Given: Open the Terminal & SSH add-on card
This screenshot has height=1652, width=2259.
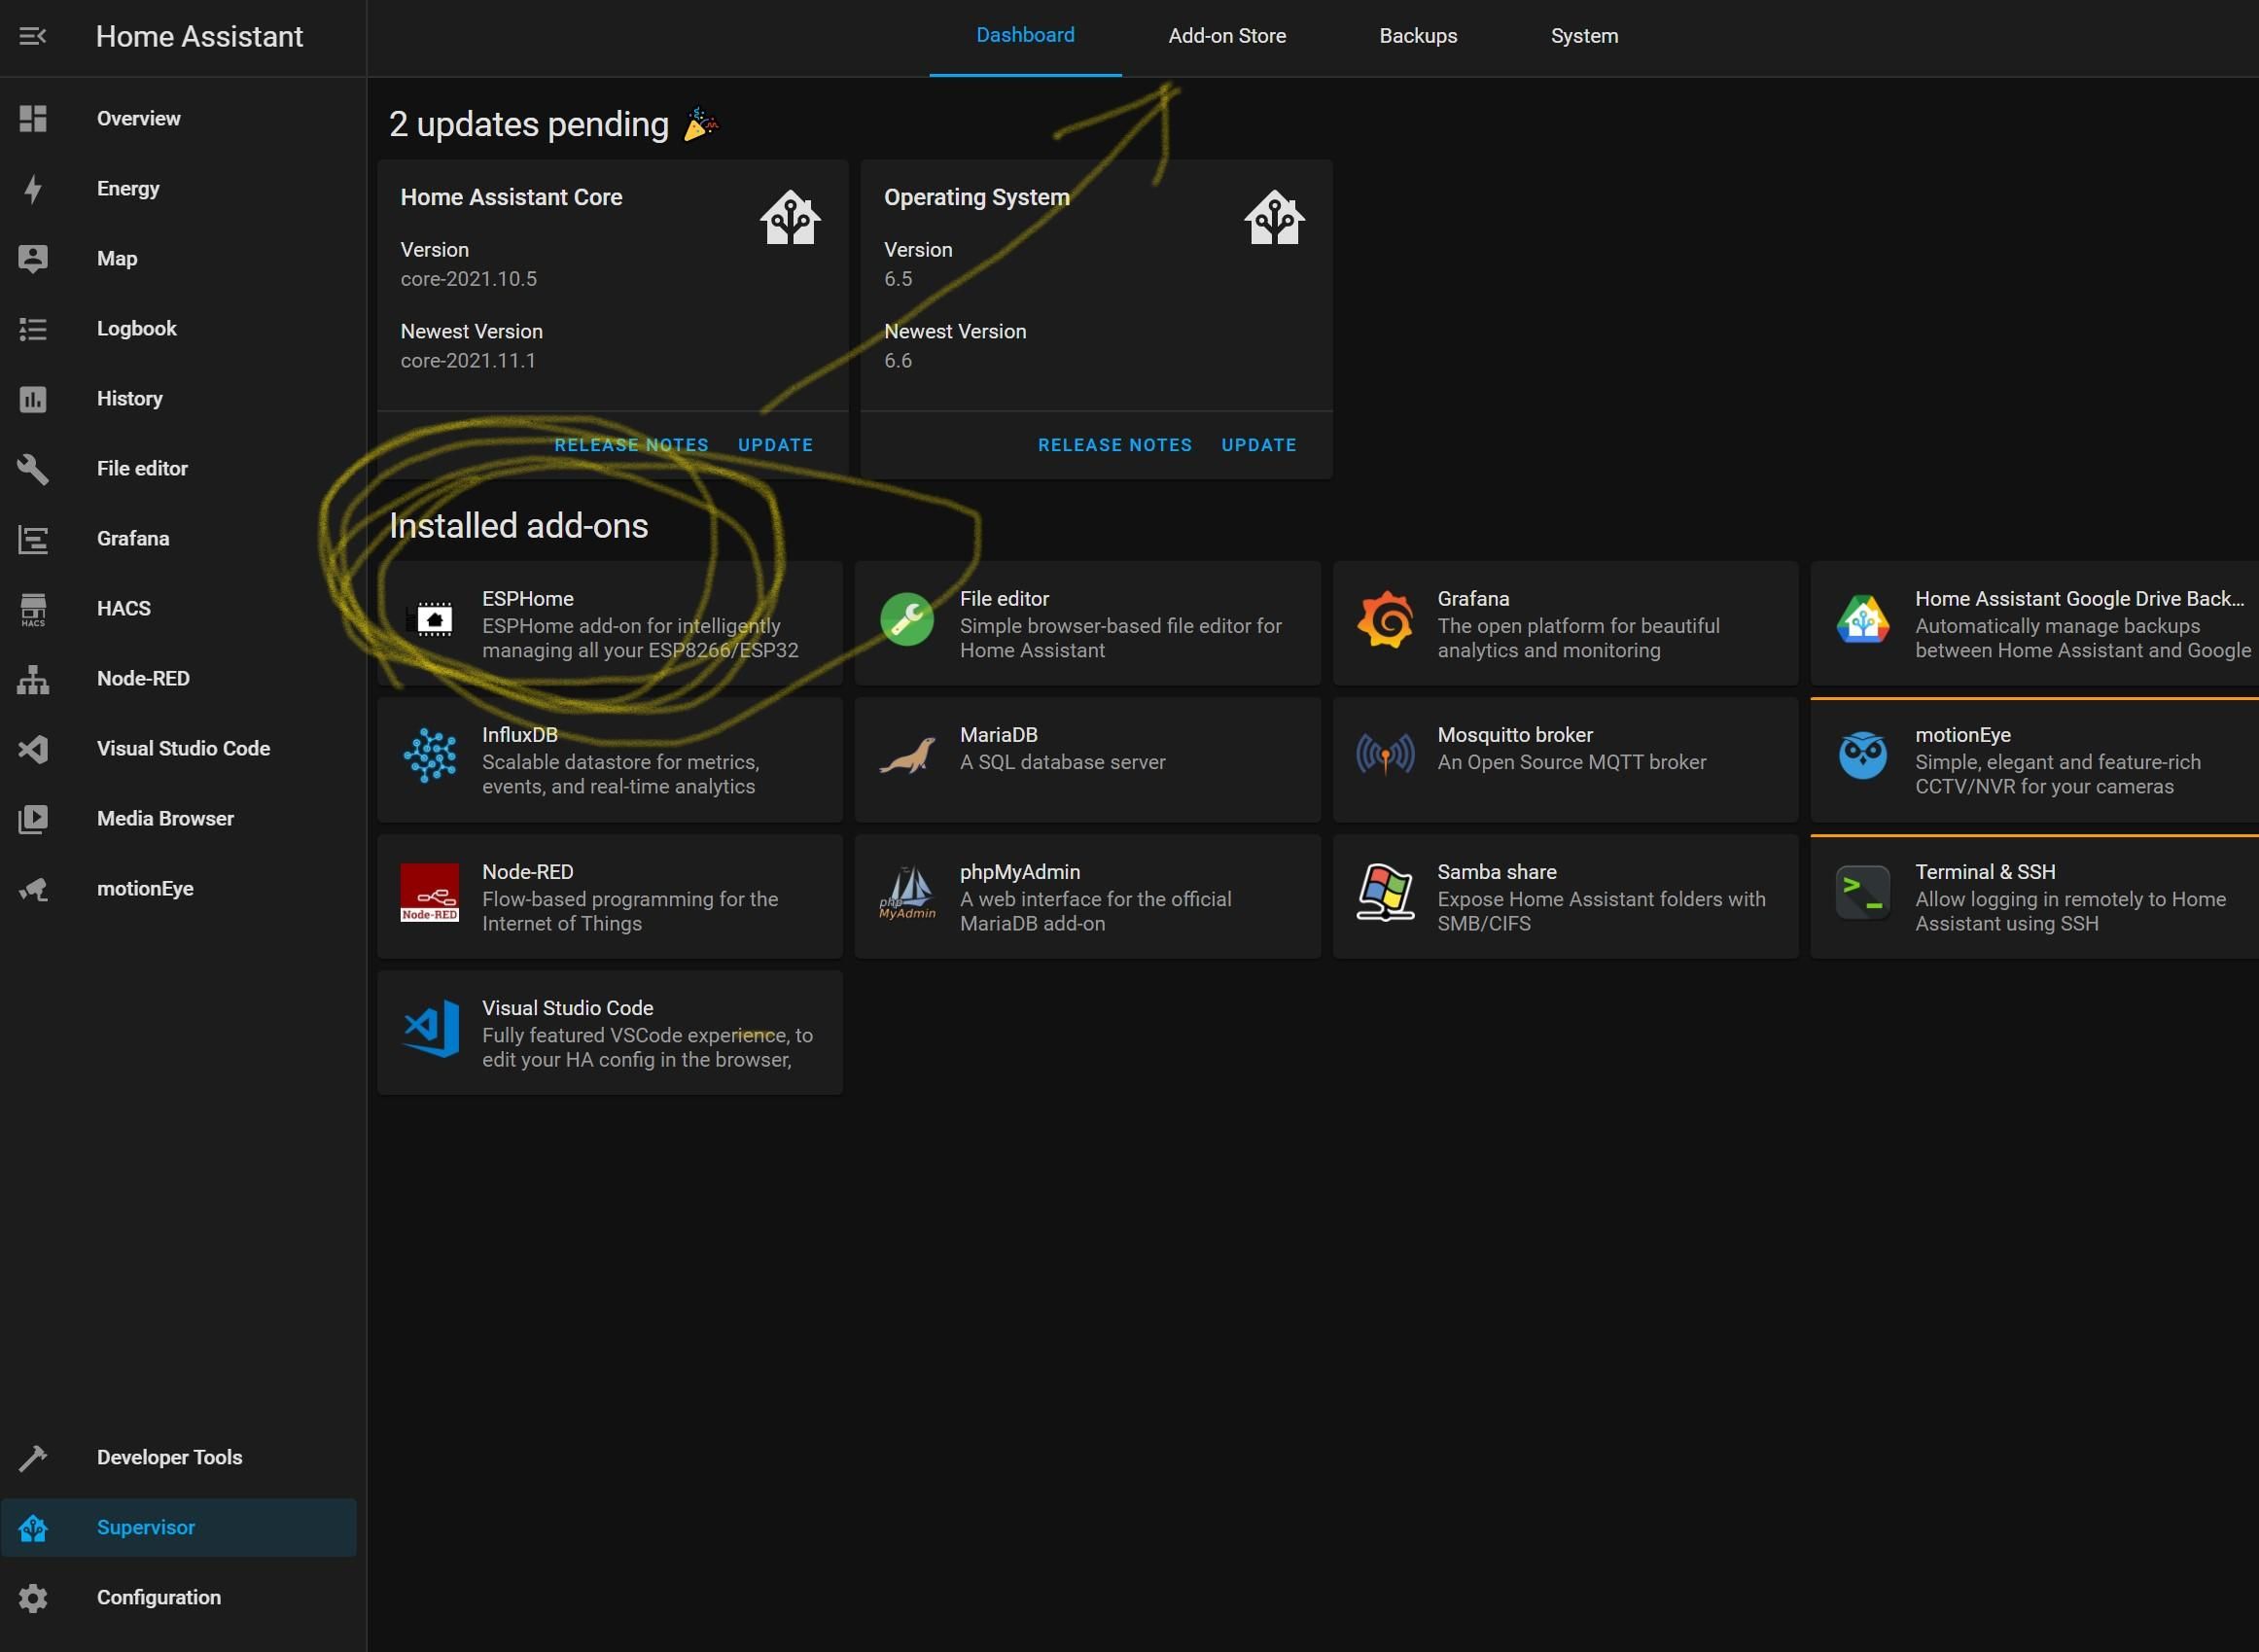Looking at the screenshot, I should tap(2033, 897).
